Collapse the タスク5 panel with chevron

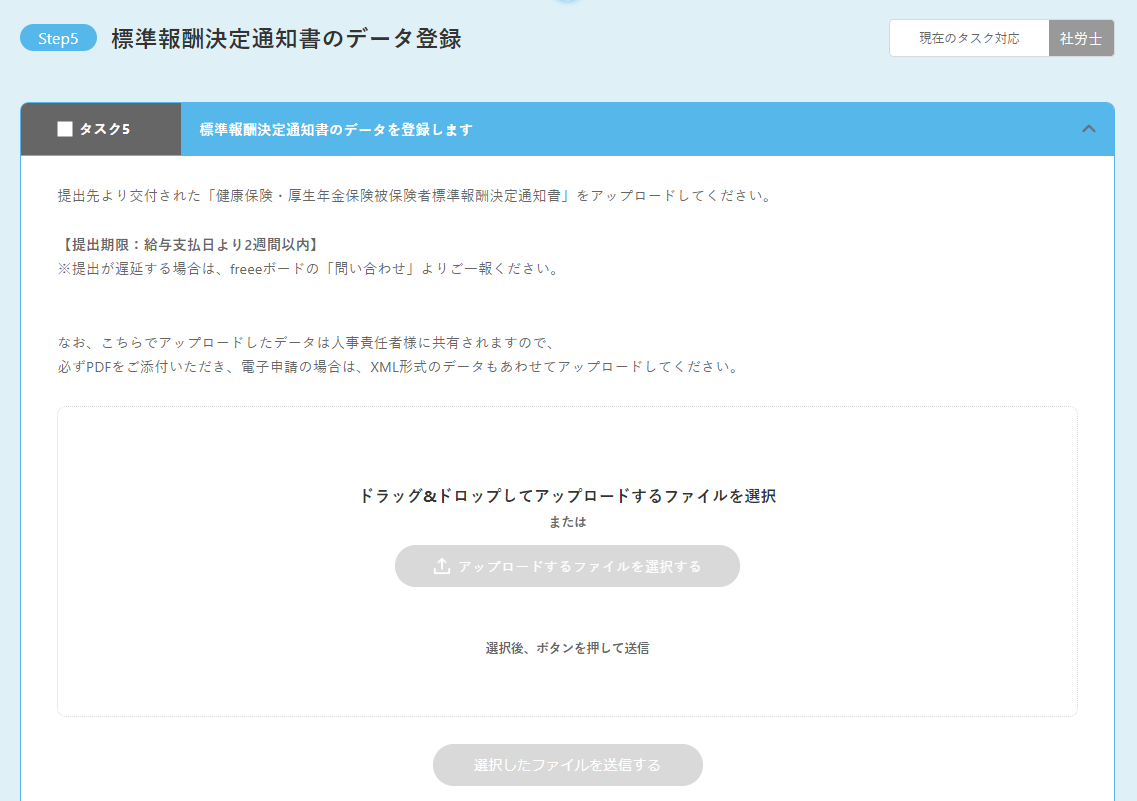[1088, 129]
